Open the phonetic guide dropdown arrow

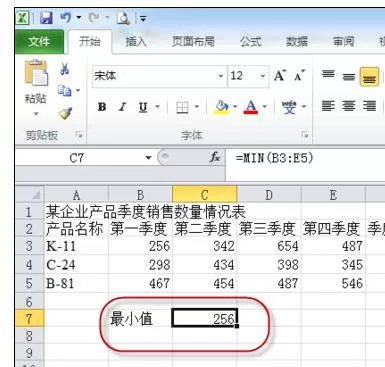tap(304, 107)
